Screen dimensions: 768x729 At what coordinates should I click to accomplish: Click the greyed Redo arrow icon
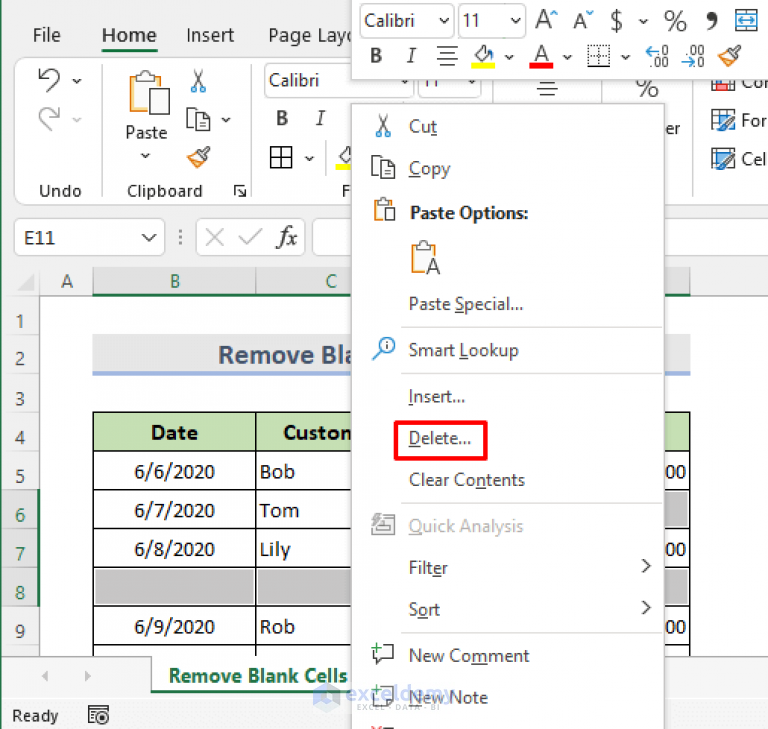(x=49, y=119)
